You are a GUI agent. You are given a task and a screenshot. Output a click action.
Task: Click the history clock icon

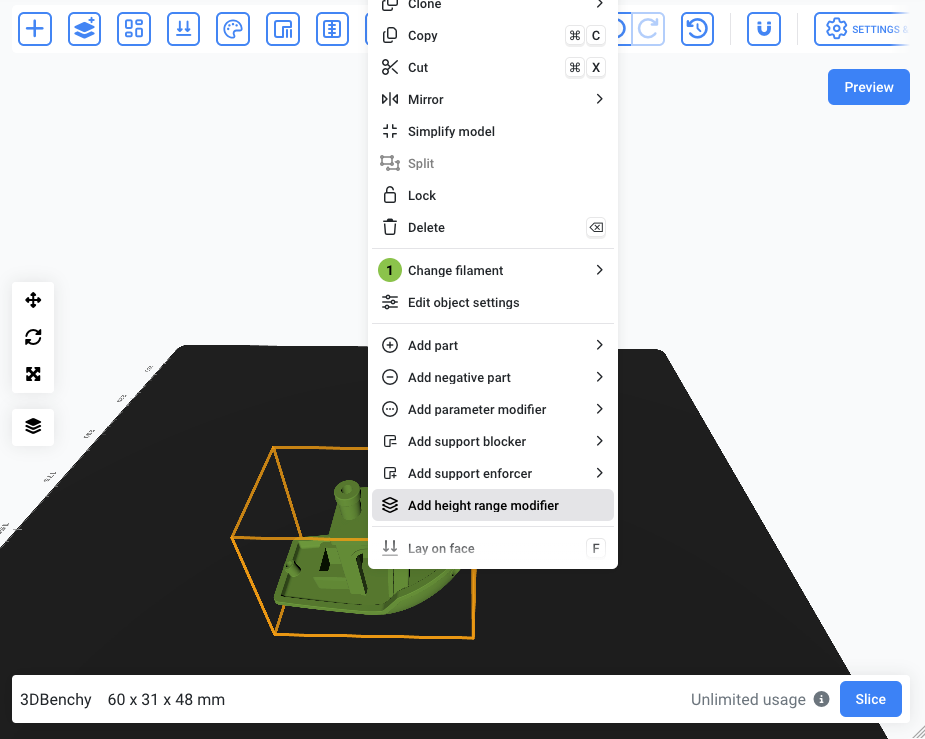[697, 29]
